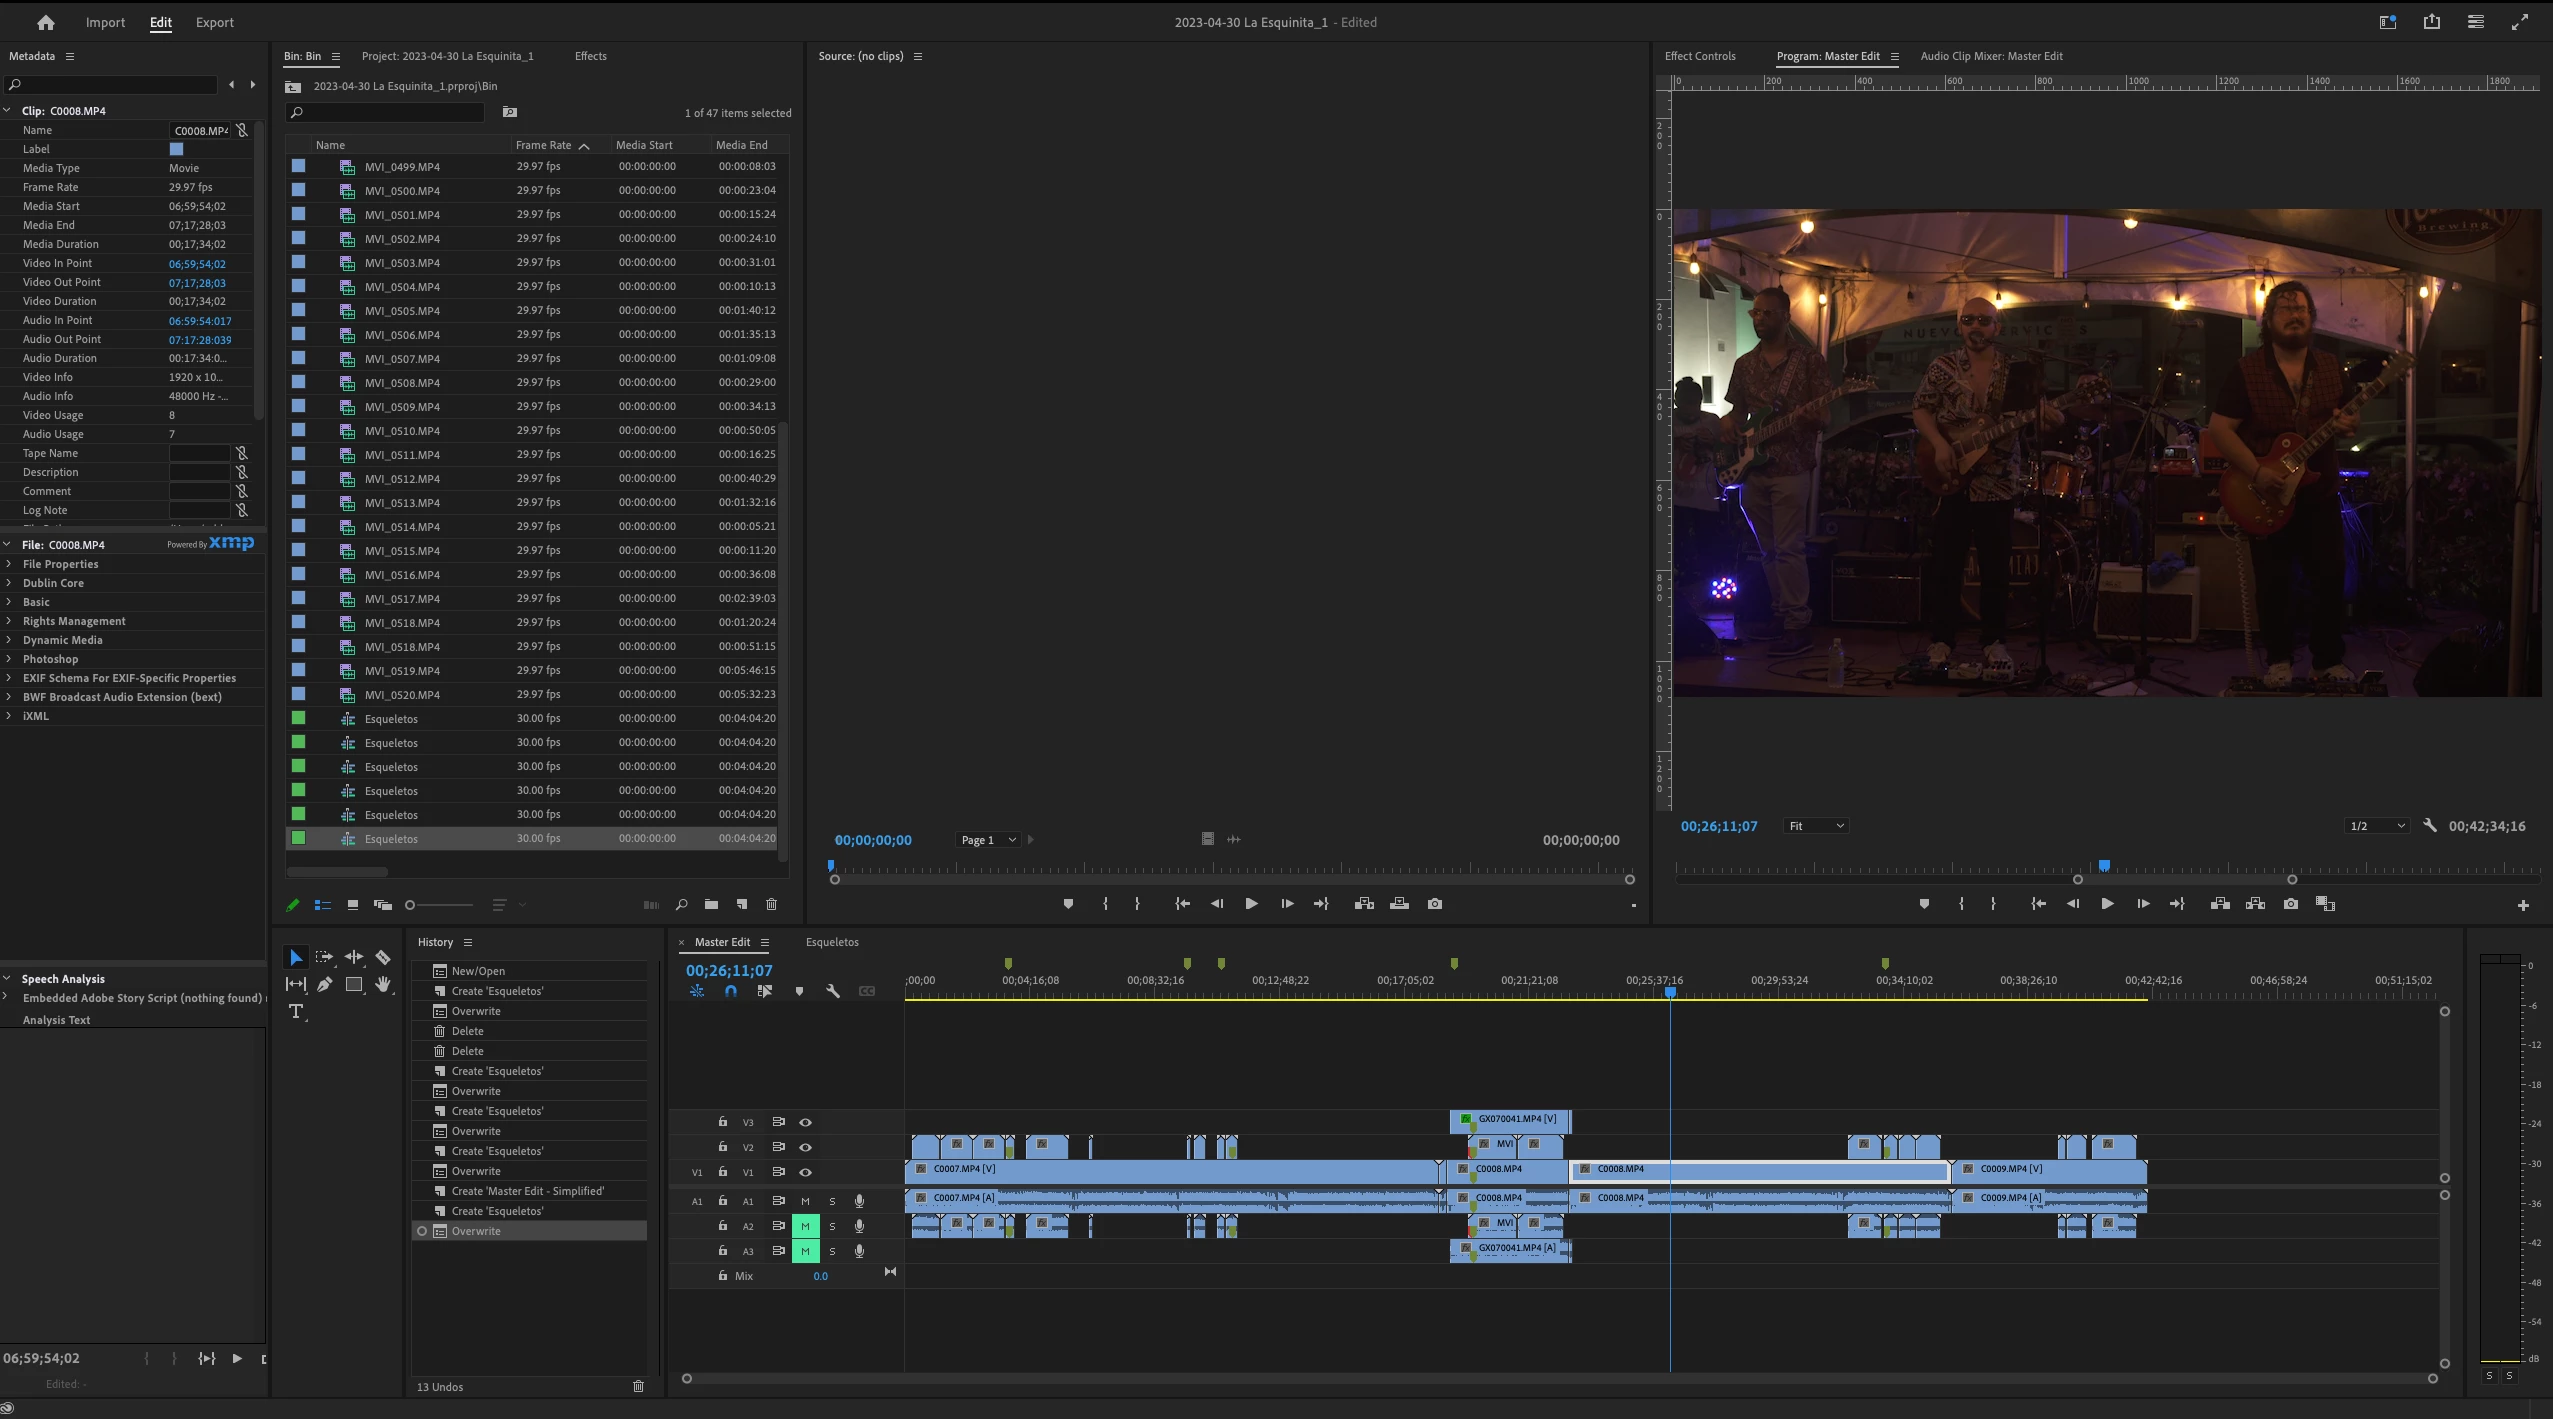The image size is (2553, 1419).
Task: Click the Home icon
Action: click(x=45, y=22)
